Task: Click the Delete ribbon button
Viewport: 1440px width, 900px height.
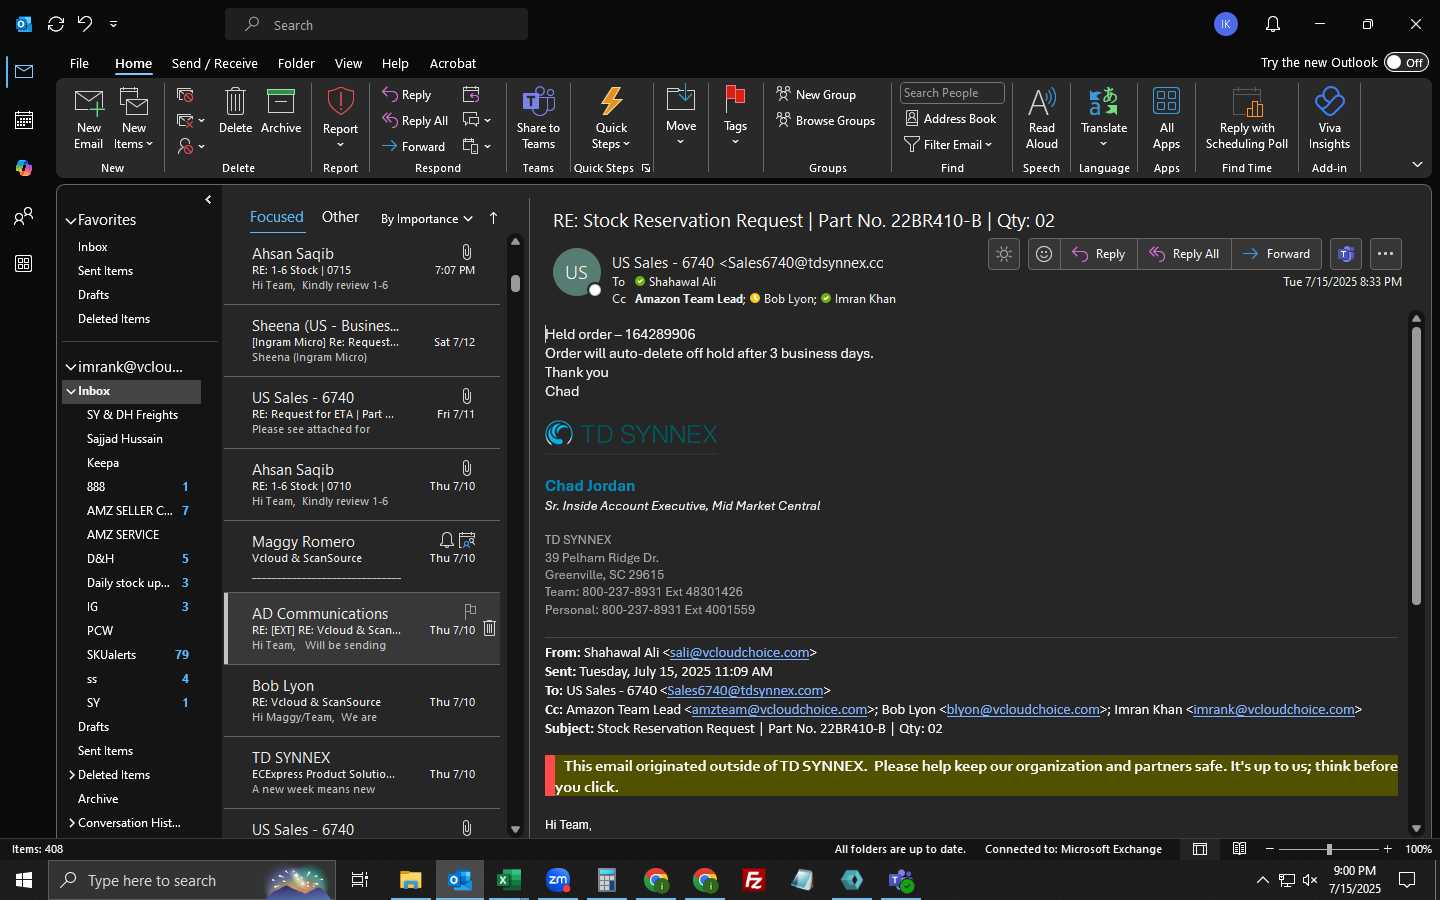Action: pos(235,111)
